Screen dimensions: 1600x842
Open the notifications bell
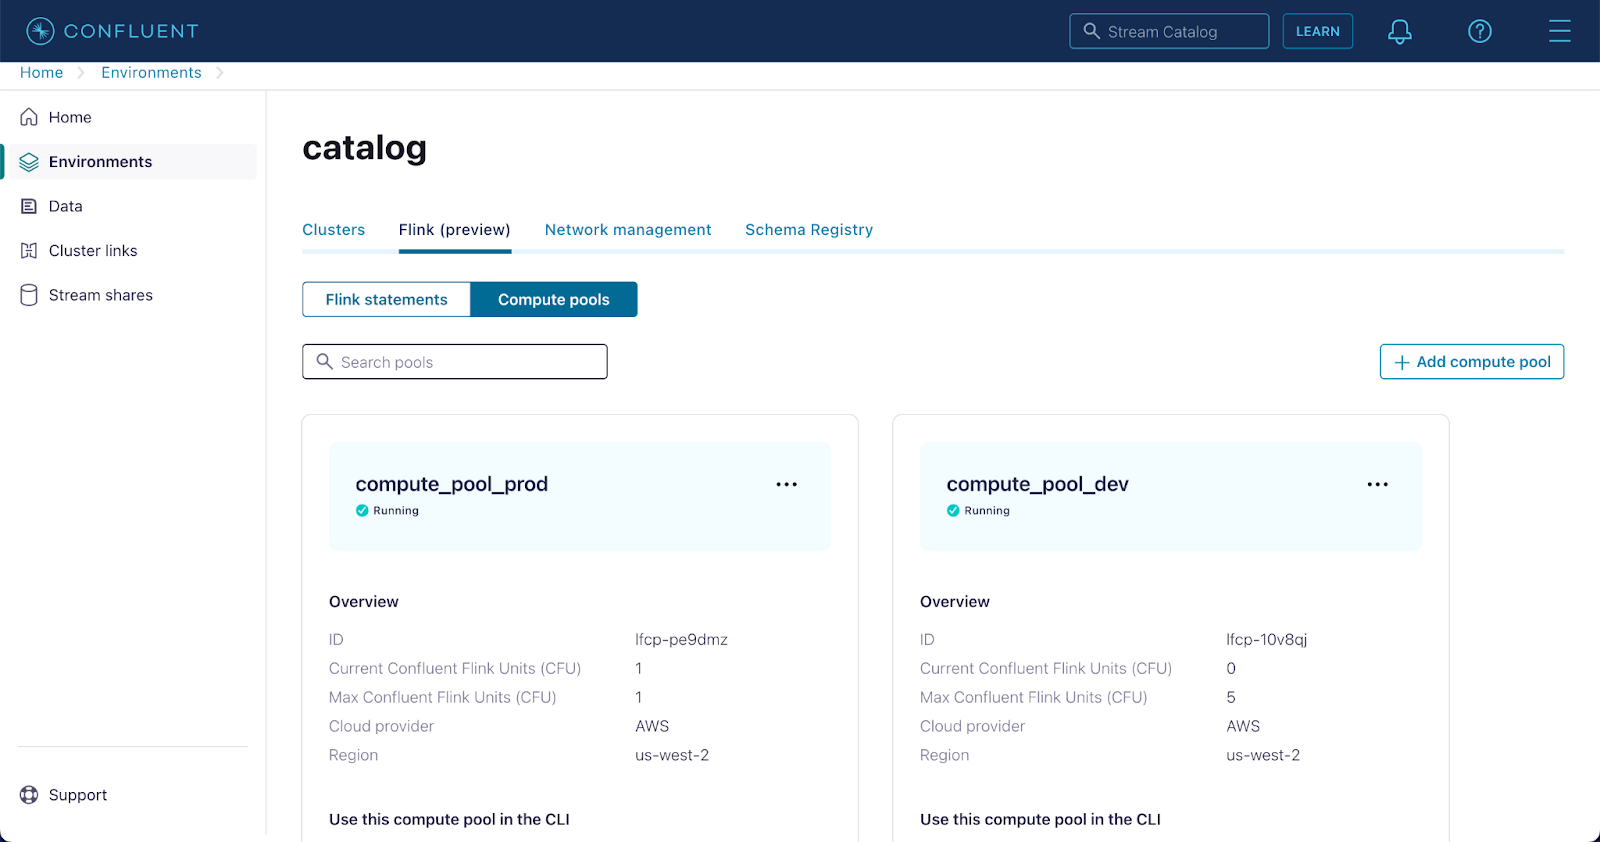click(x=1400, y=31)
